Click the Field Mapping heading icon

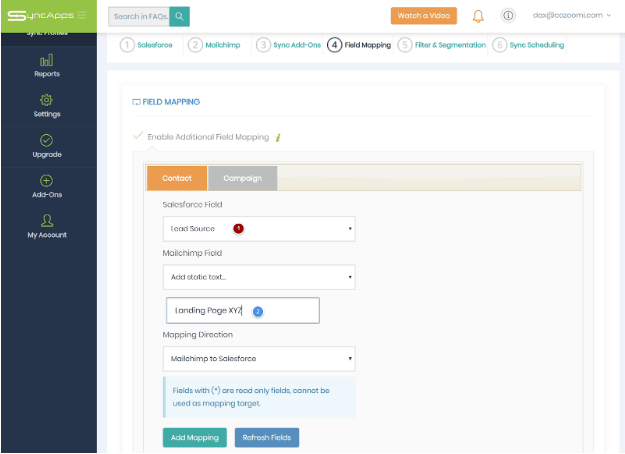[136, 102]
